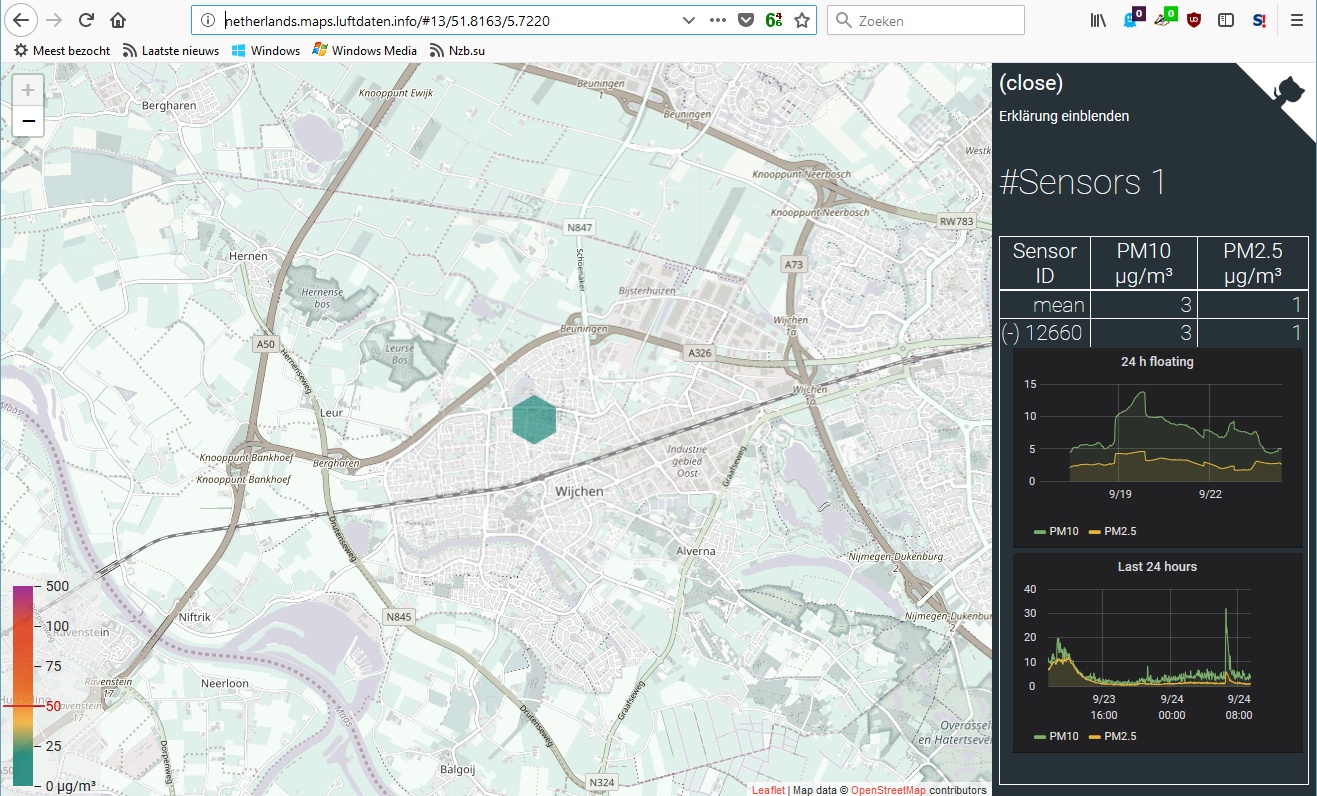Image resolution: width=1317 pixels, height=796 pixels.
Task: Collapse sensor 12660 details row
Action: (1011, 333)
